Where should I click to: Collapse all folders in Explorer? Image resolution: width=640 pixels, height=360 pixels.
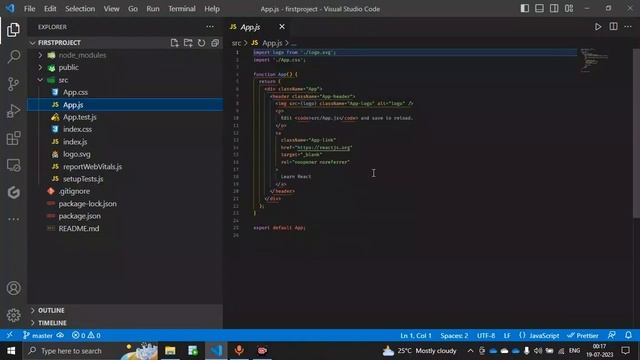pyautogui.click(x=215, y=43)
